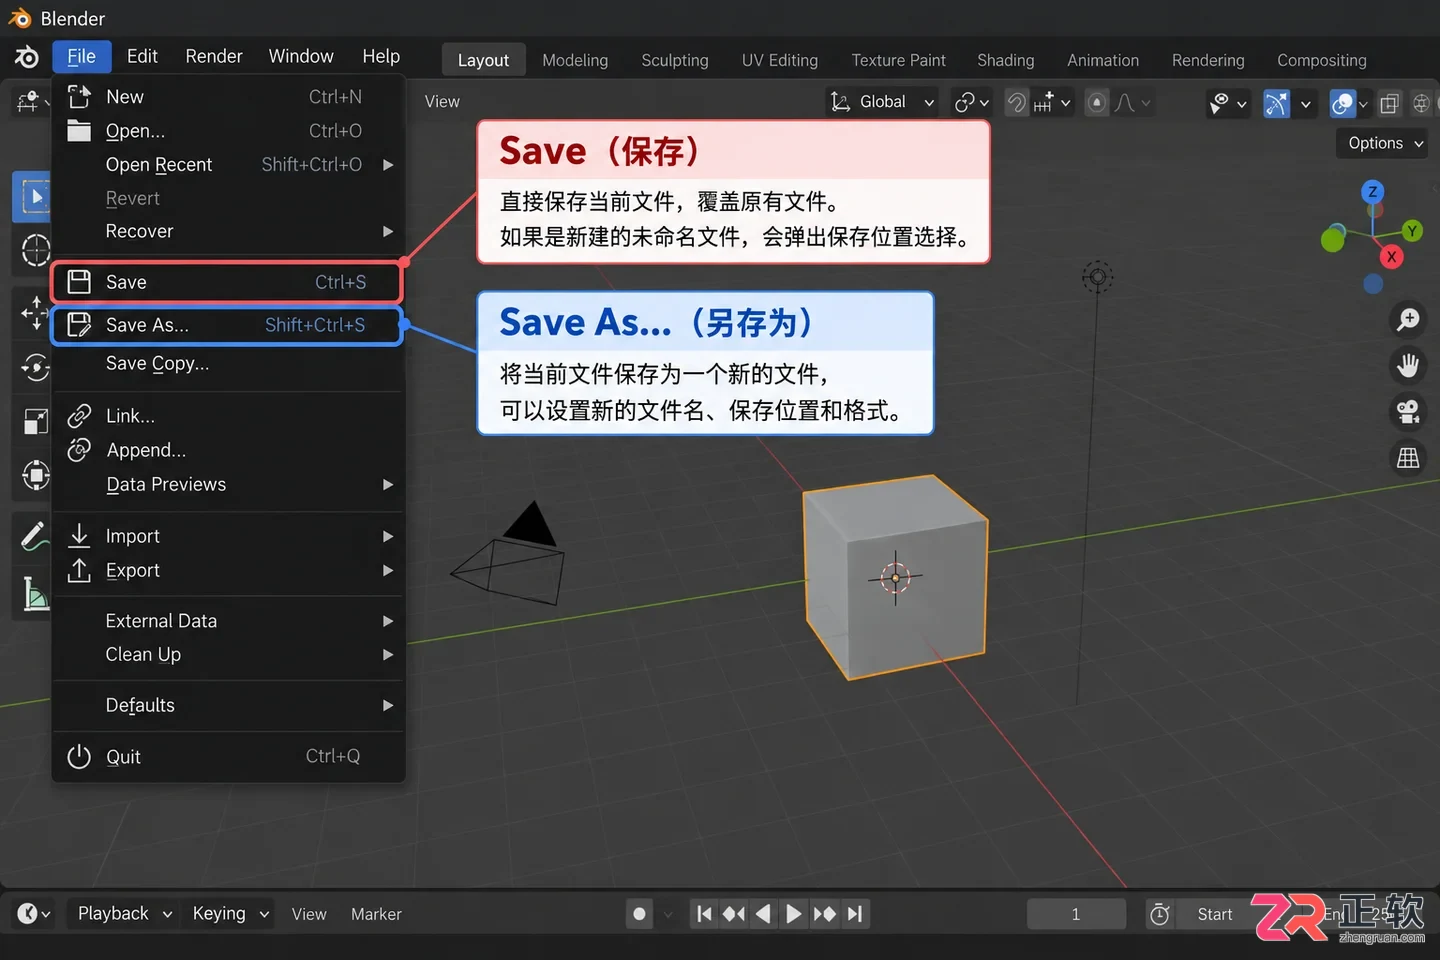
Task: Select the Annotate pencil tool
Action: pos(34,536)
